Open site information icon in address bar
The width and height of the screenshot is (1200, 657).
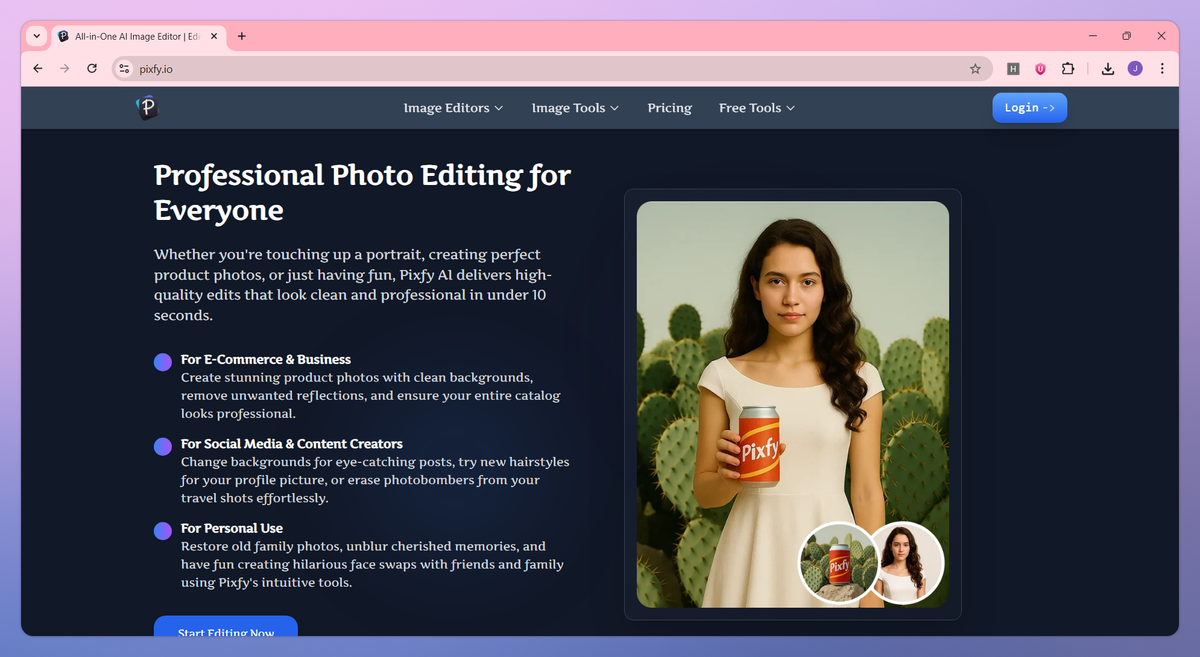coord(124,69)
